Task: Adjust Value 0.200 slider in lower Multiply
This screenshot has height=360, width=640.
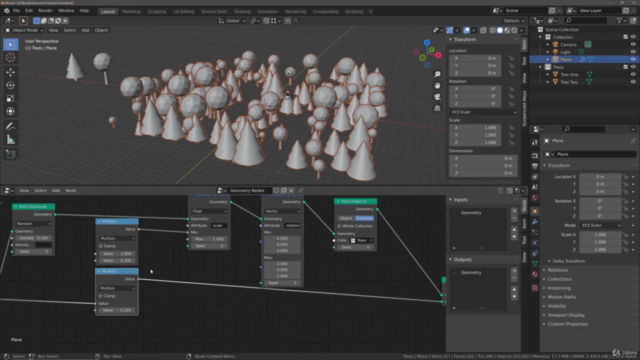Action: click(x=117, y=310)
